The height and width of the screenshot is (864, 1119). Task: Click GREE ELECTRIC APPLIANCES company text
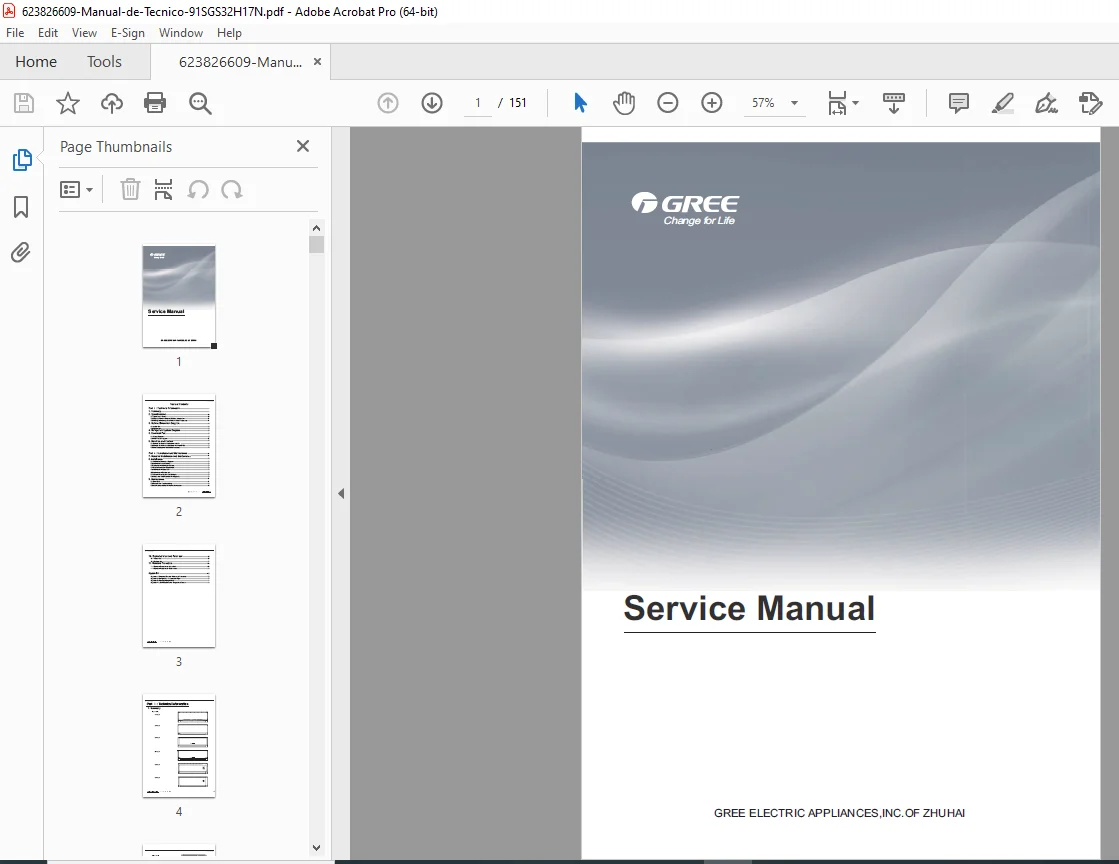pos(839,813)
